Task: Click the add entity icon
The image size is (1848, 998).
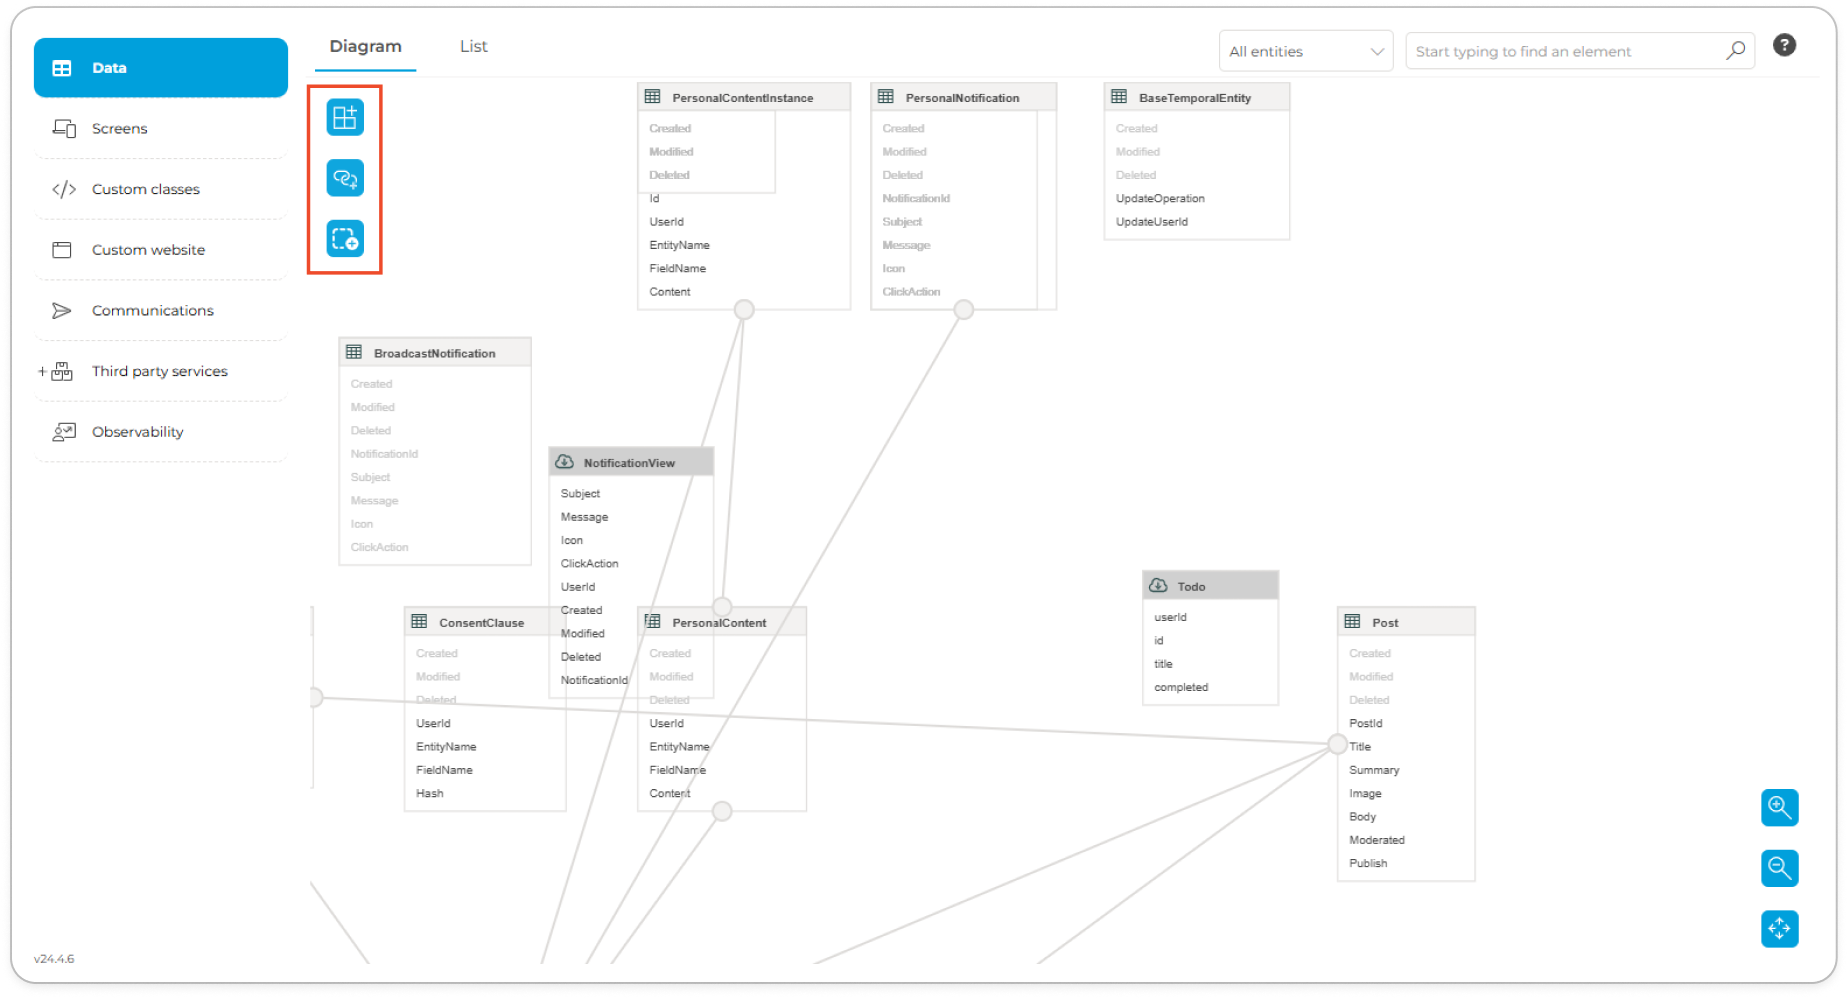Action: [x=345, y=118]
